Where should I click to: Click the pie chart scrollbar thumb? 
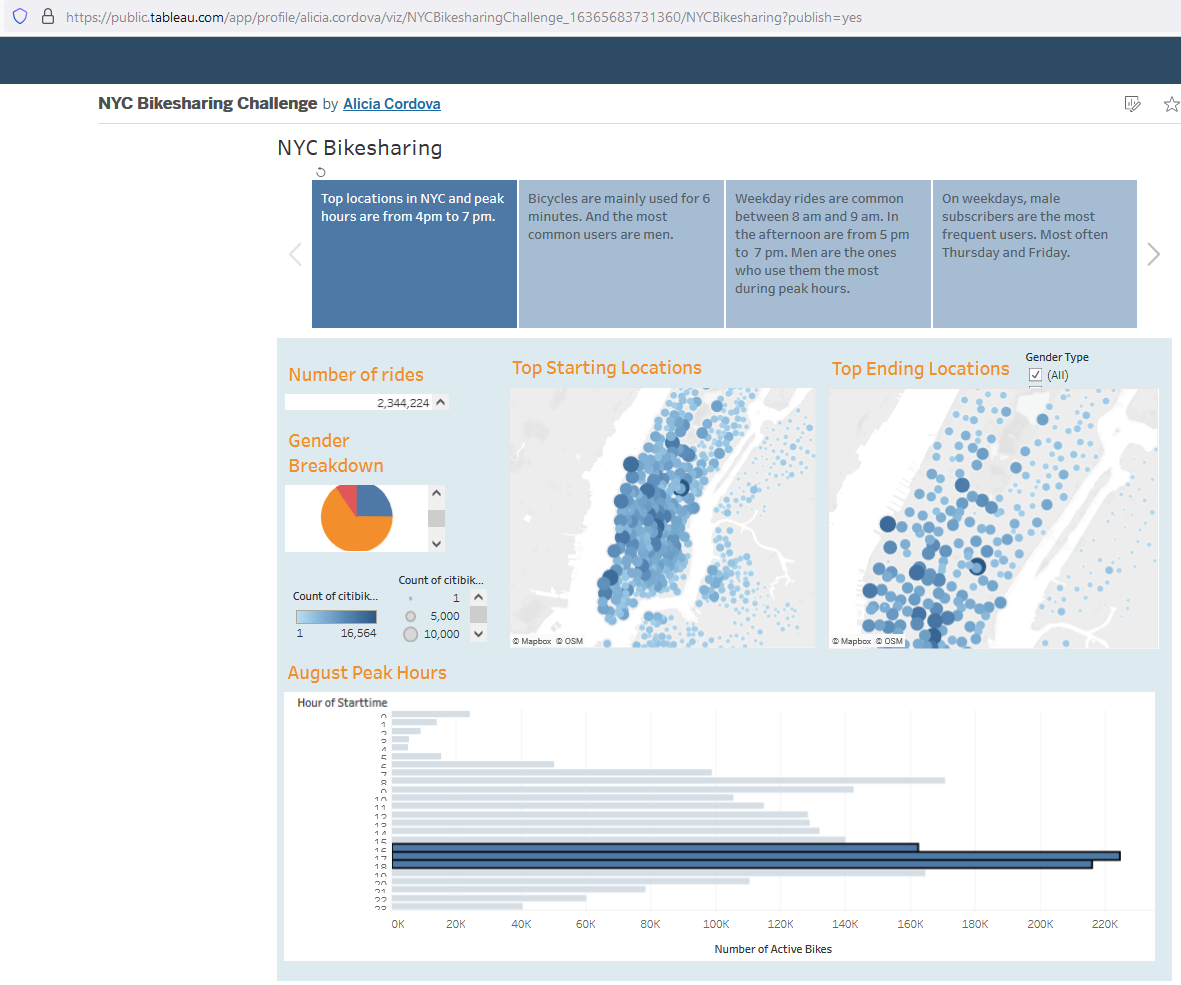tap(436, 518)
